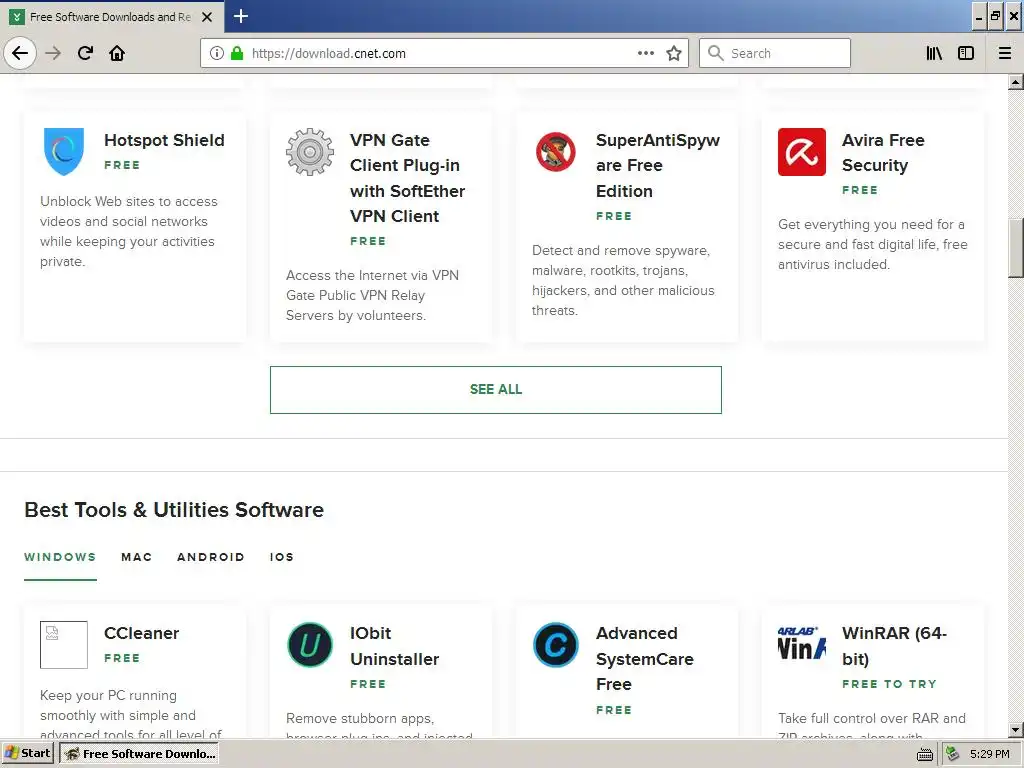Viewport: 1024px width, 768px height.
Task: Click the network tray icon
Action: point(952,754)
